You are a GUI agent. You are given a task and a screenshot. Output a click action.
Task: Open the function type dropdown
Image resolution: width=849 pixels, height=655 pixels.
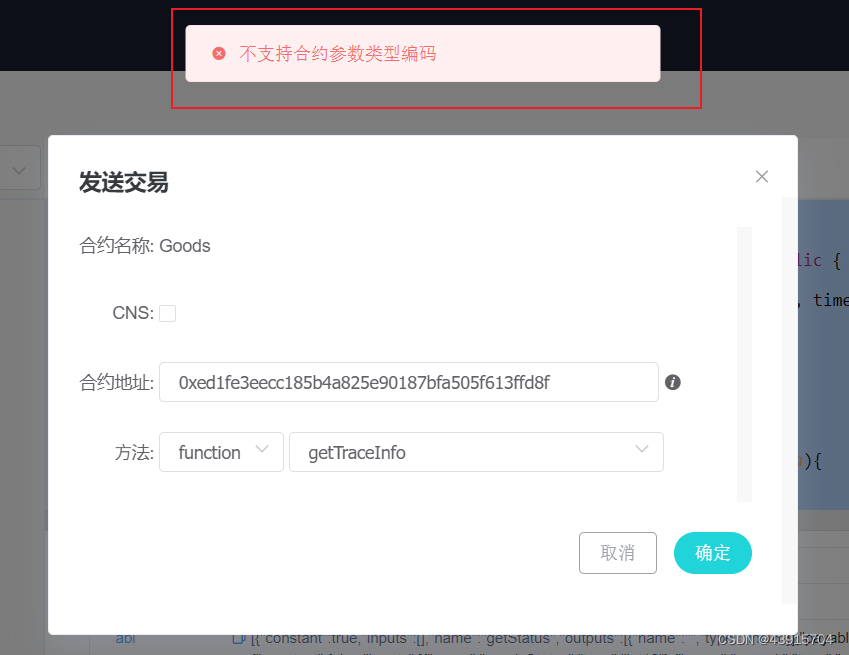(x=221, y=452)
